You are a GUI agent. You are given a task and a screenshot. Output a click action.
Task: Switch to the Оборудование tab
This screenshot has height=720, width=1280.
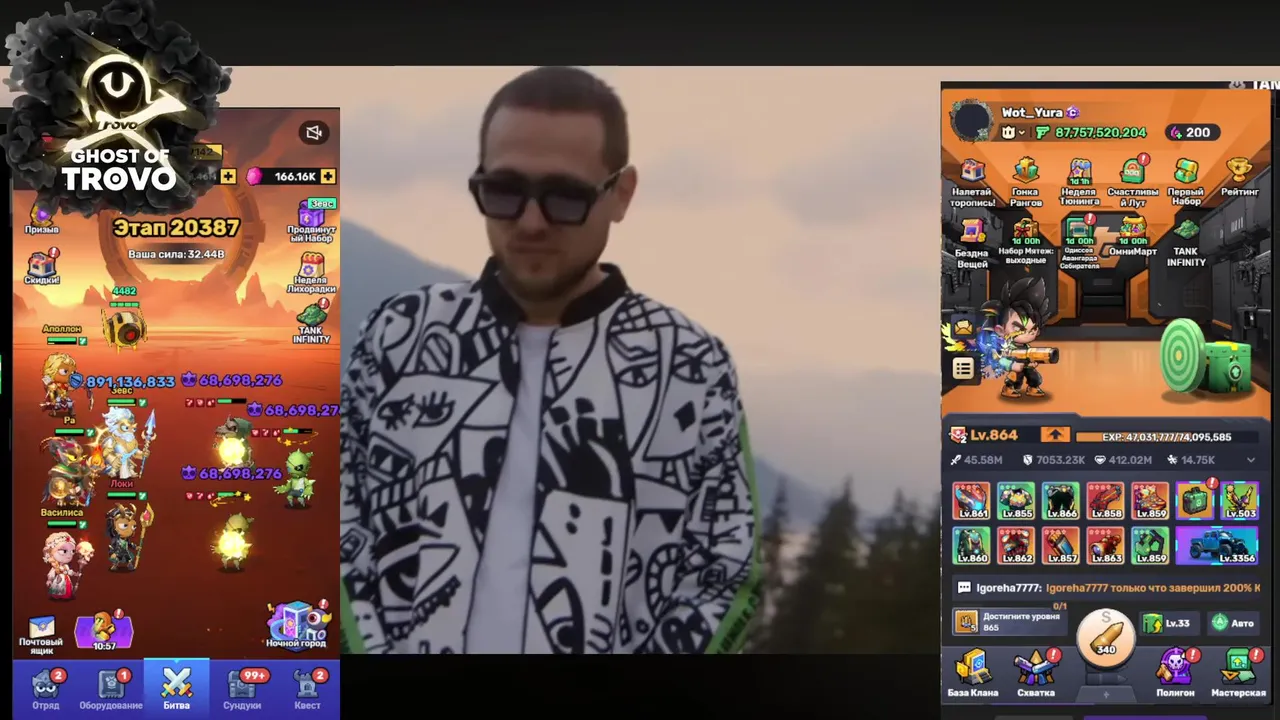(x=111, y=690)
